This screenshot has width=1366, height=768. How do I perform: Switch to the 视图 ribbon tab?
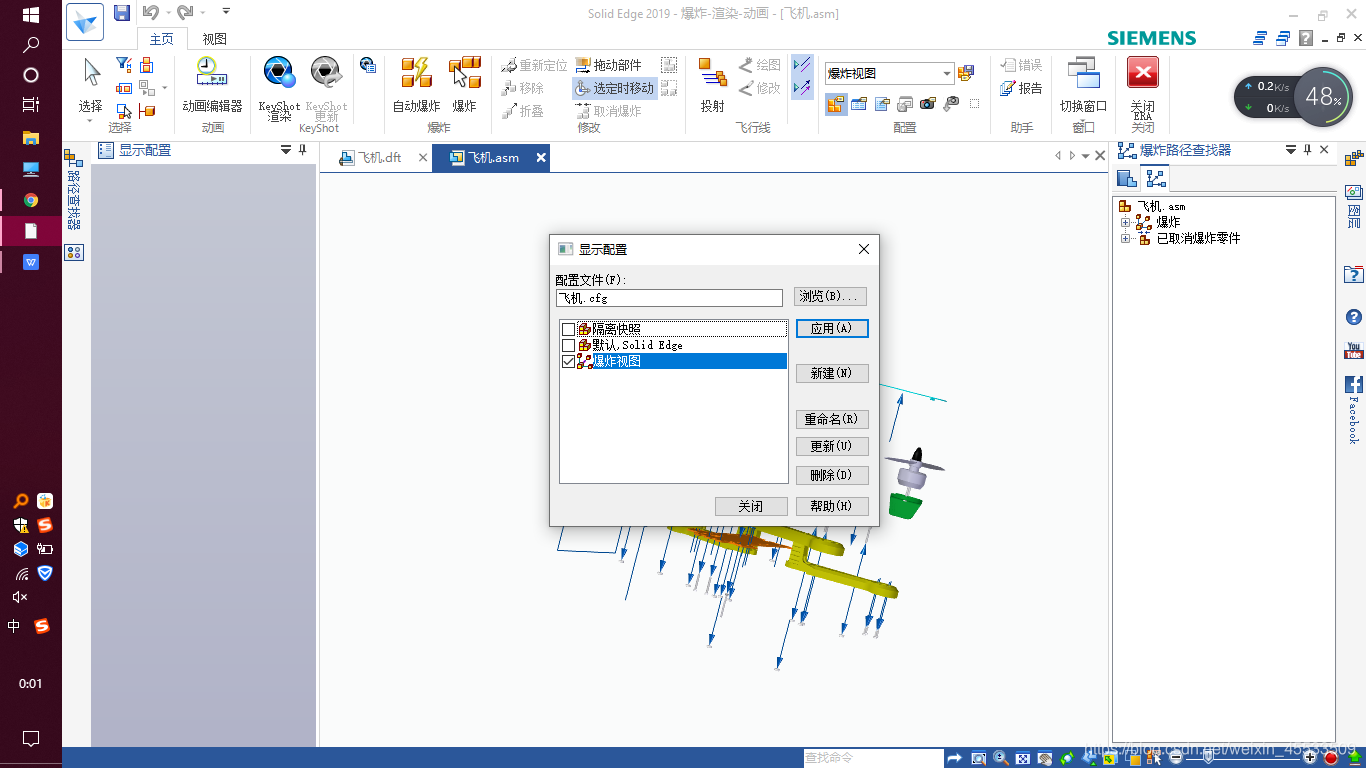coord(214,39)
